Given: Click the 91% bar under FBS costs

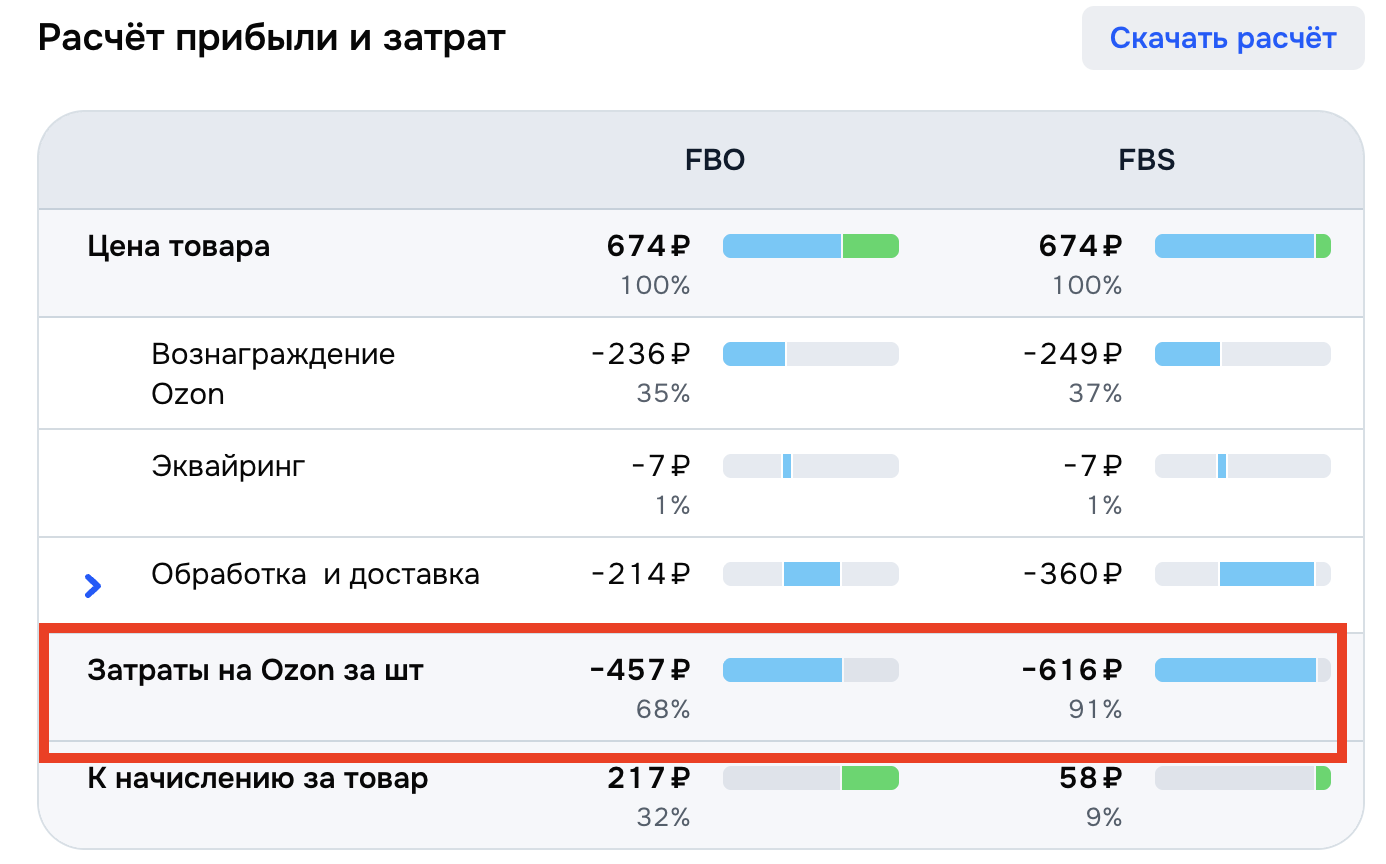Looking at the screenshot, I should pos(1243,670).
